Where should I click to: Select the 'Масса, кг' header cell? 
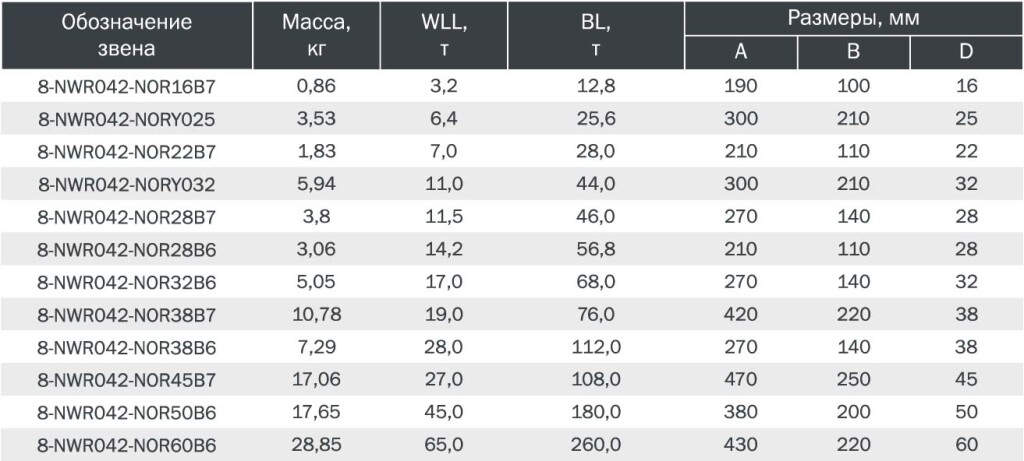[x=316, y=35]
